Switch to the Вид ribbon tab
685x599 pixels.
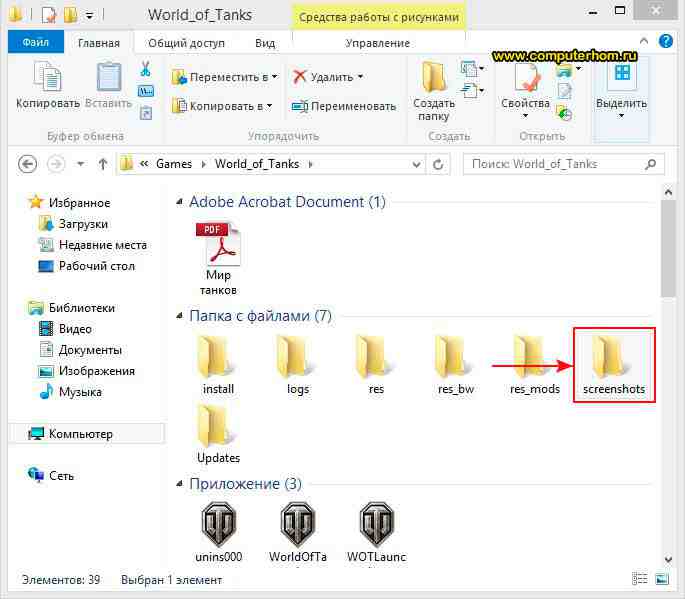(x=265, y=43)
